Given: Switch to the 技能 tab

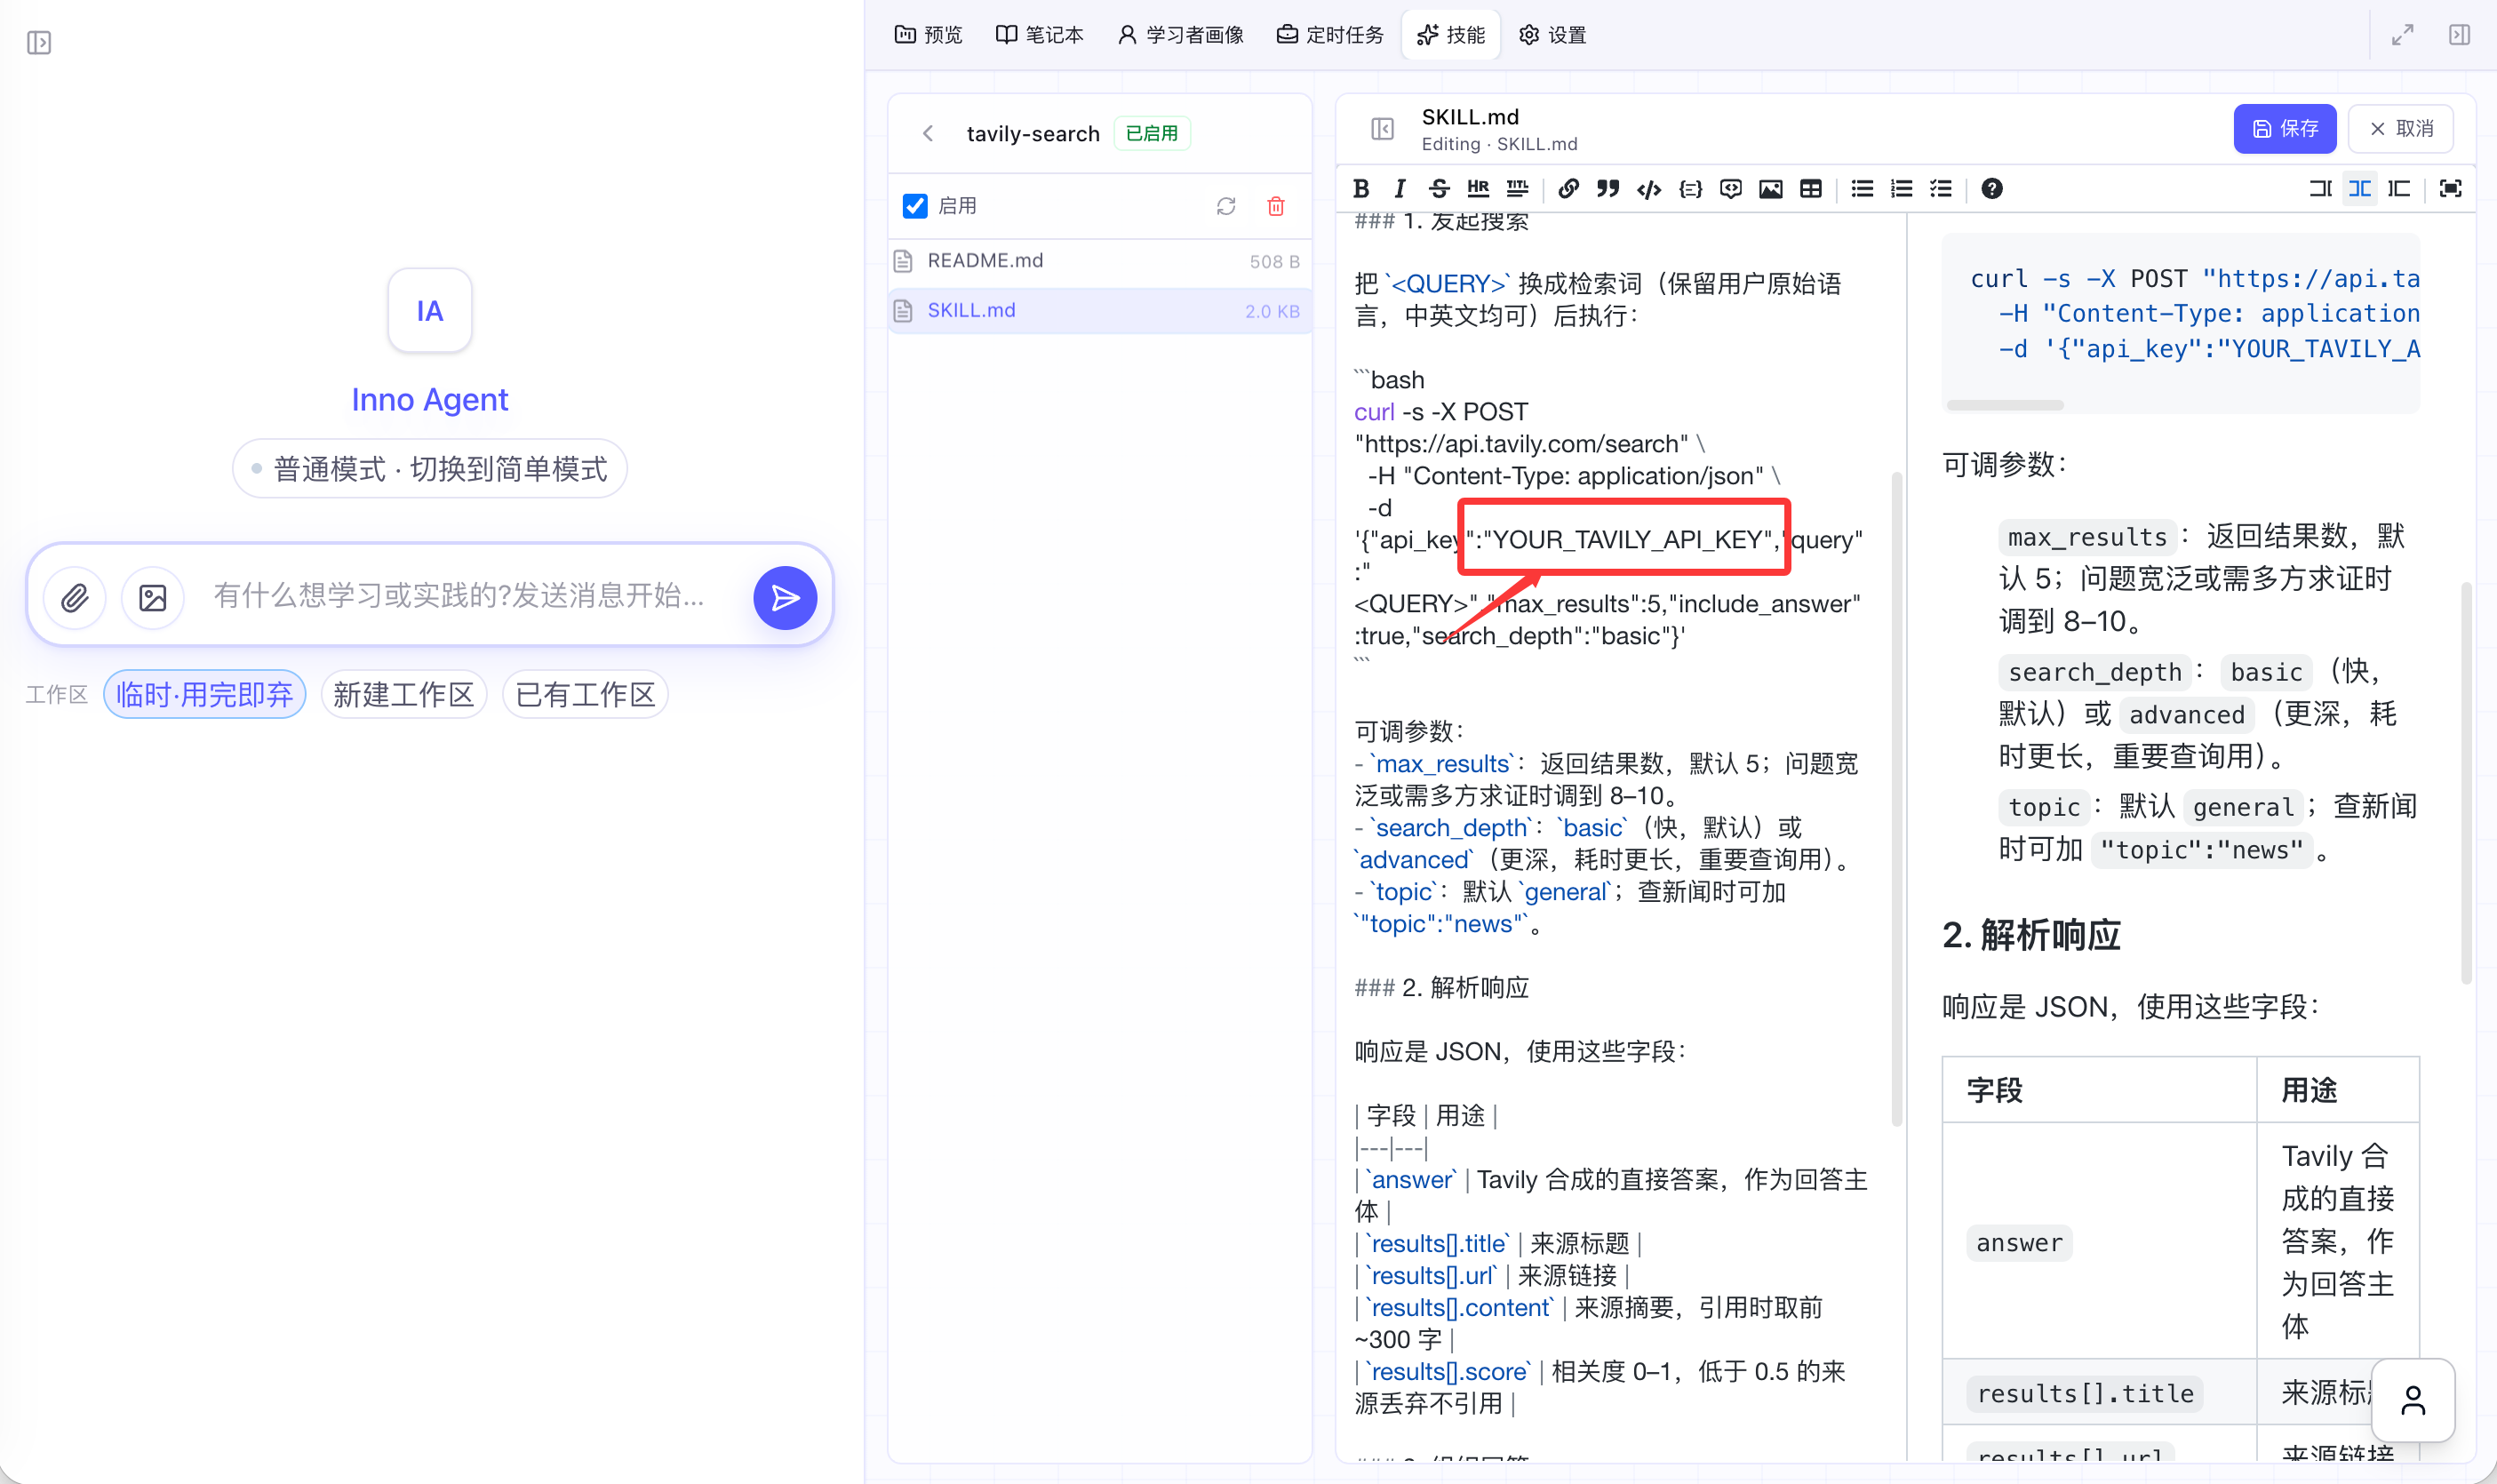Looking at the screenshot, I should coord(1451,35).
